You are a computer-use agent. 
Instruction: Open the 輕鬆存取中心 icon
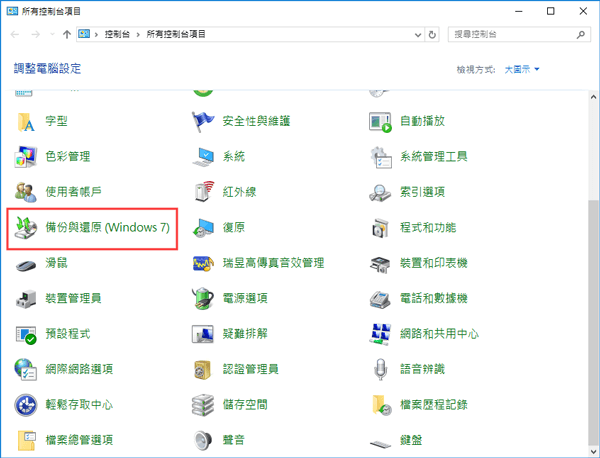26,405
